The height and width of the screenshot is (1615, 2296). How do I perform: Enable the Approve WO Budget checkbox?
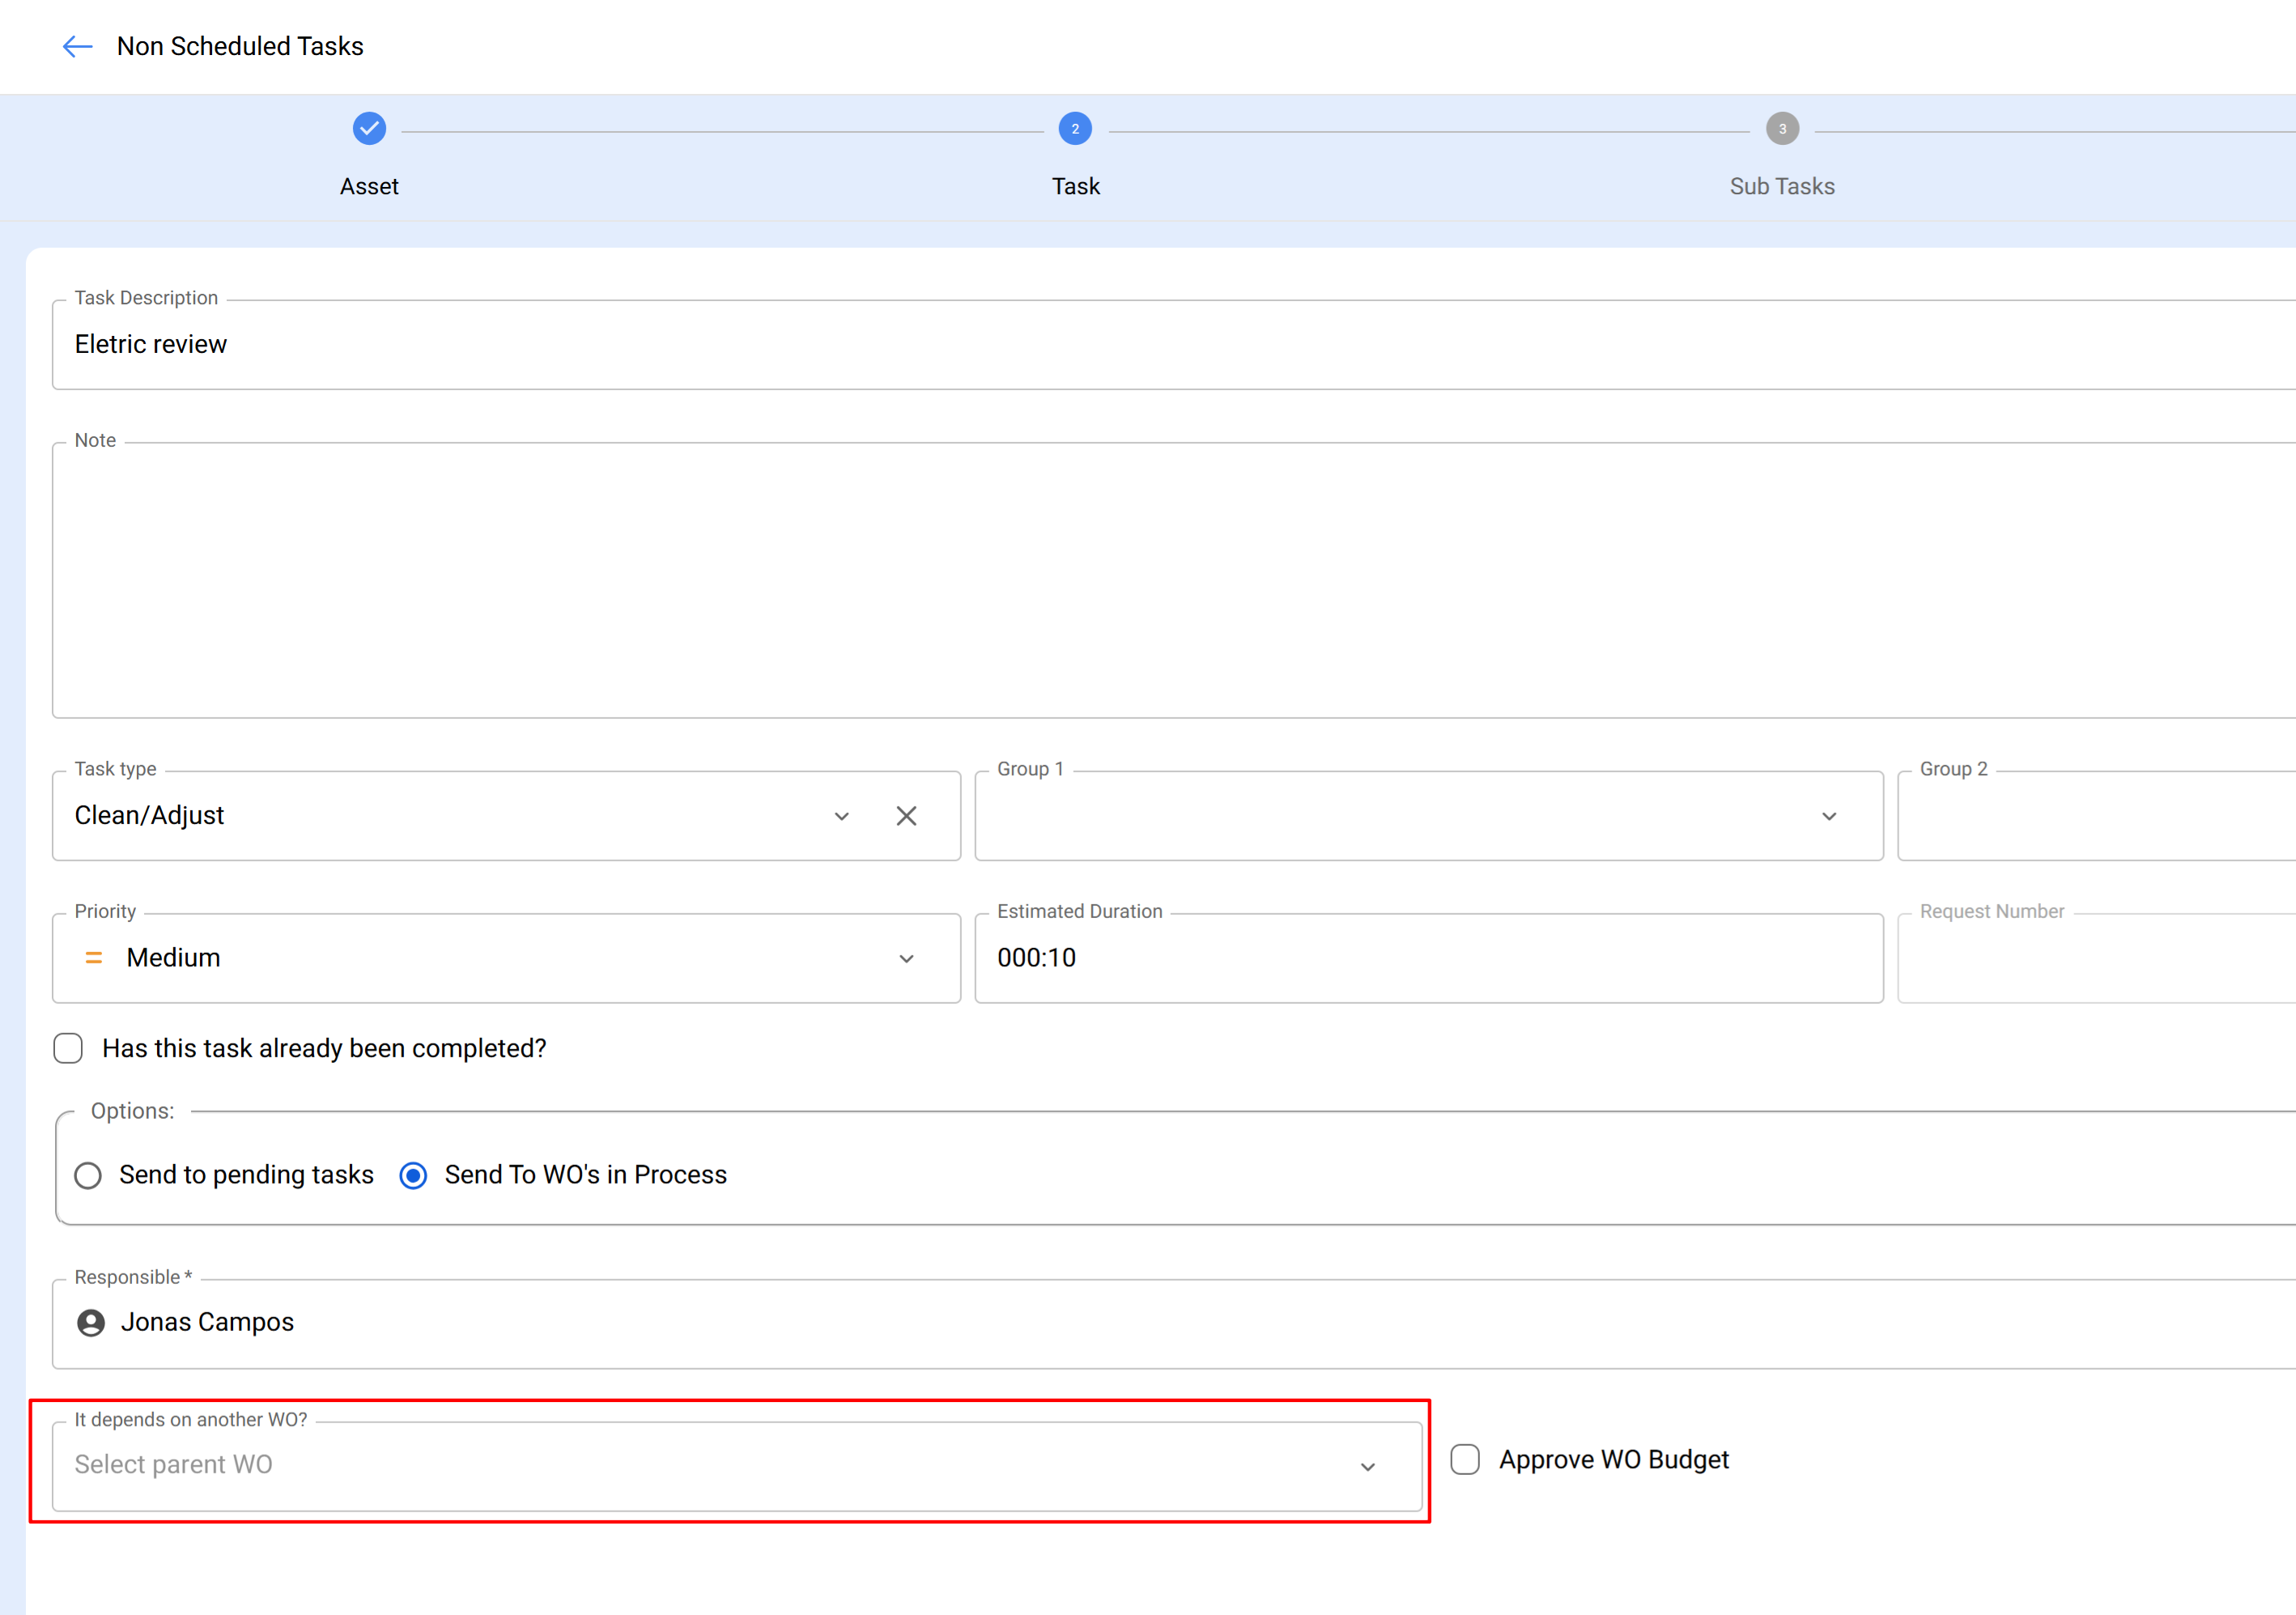[x=1465, y=1460]
